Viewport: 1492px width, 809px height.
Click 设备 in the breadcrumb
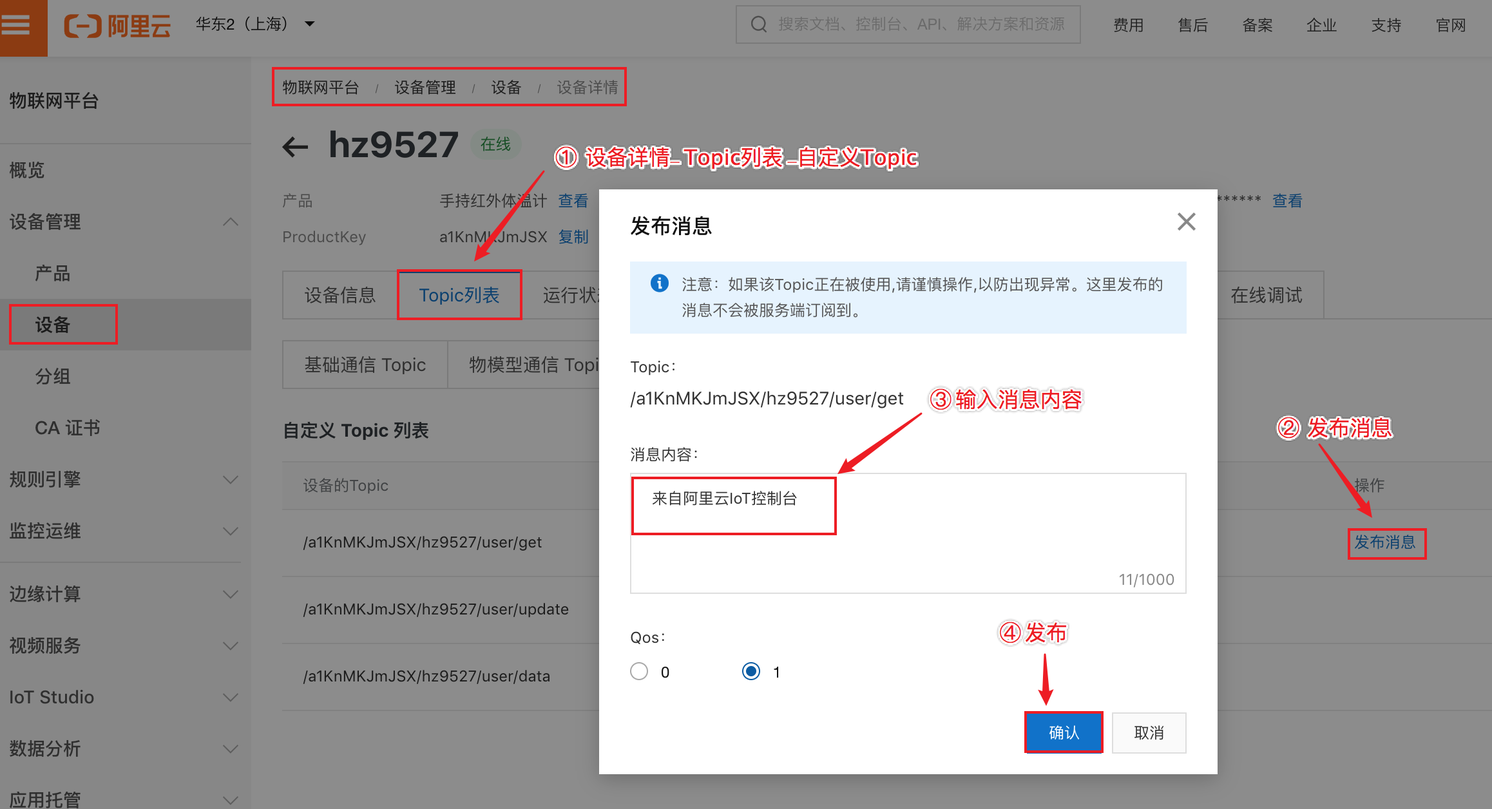506,87
